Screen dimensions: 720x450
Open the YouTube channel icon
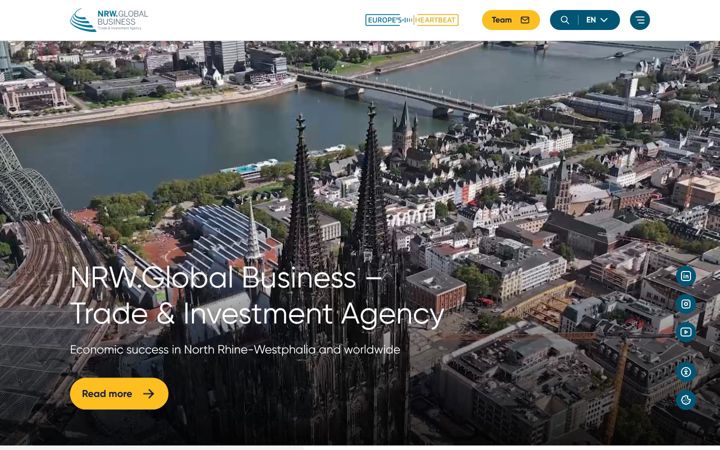(x=686, y=332)
